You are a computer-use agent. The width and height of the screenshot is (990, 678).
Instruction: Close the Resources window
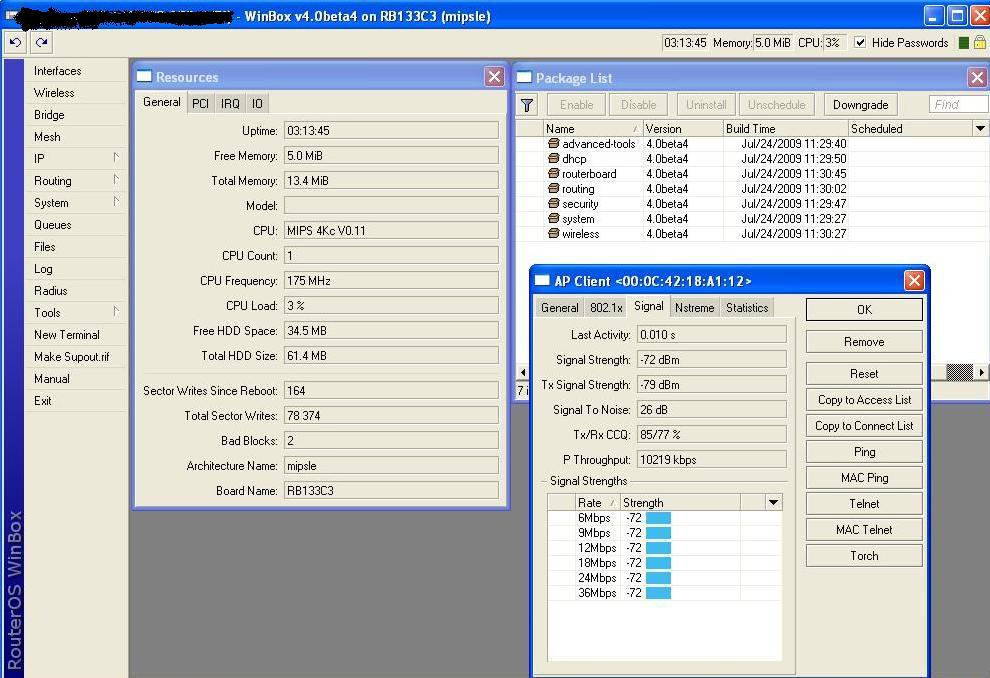pyautogui.click(x=494, y=77)
